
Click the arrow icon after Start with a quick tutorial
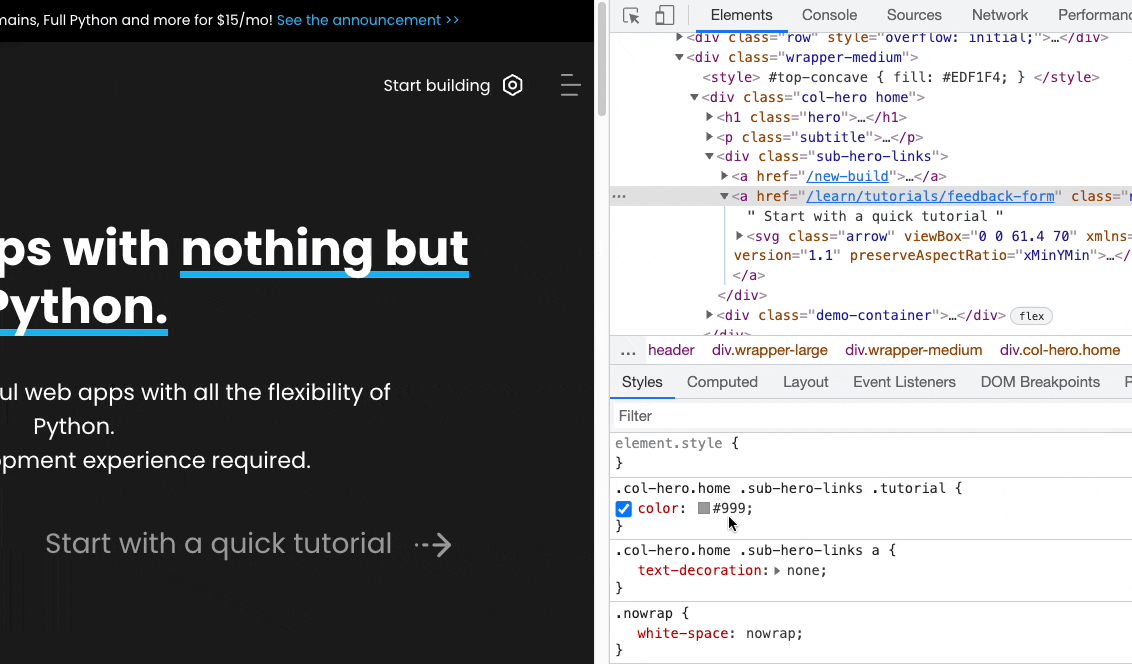pos(433,544)
